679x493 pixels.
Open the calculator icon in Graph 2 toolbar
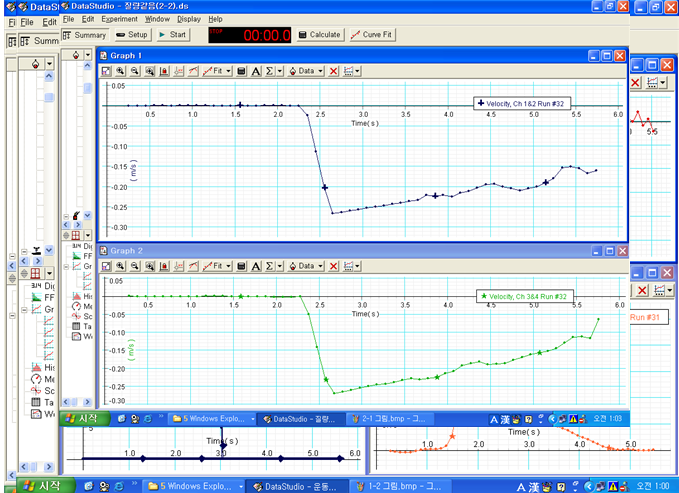tap(242, 266)
